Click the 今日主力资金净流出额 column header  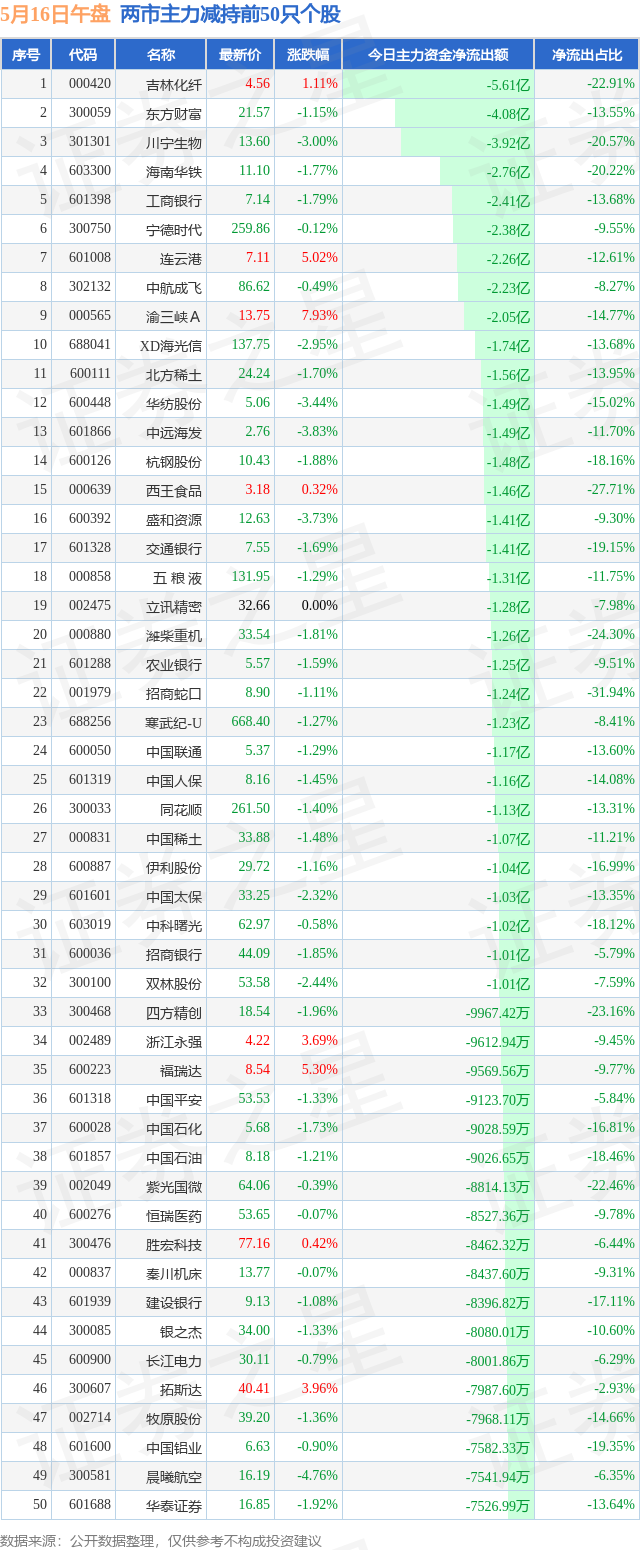438,55
